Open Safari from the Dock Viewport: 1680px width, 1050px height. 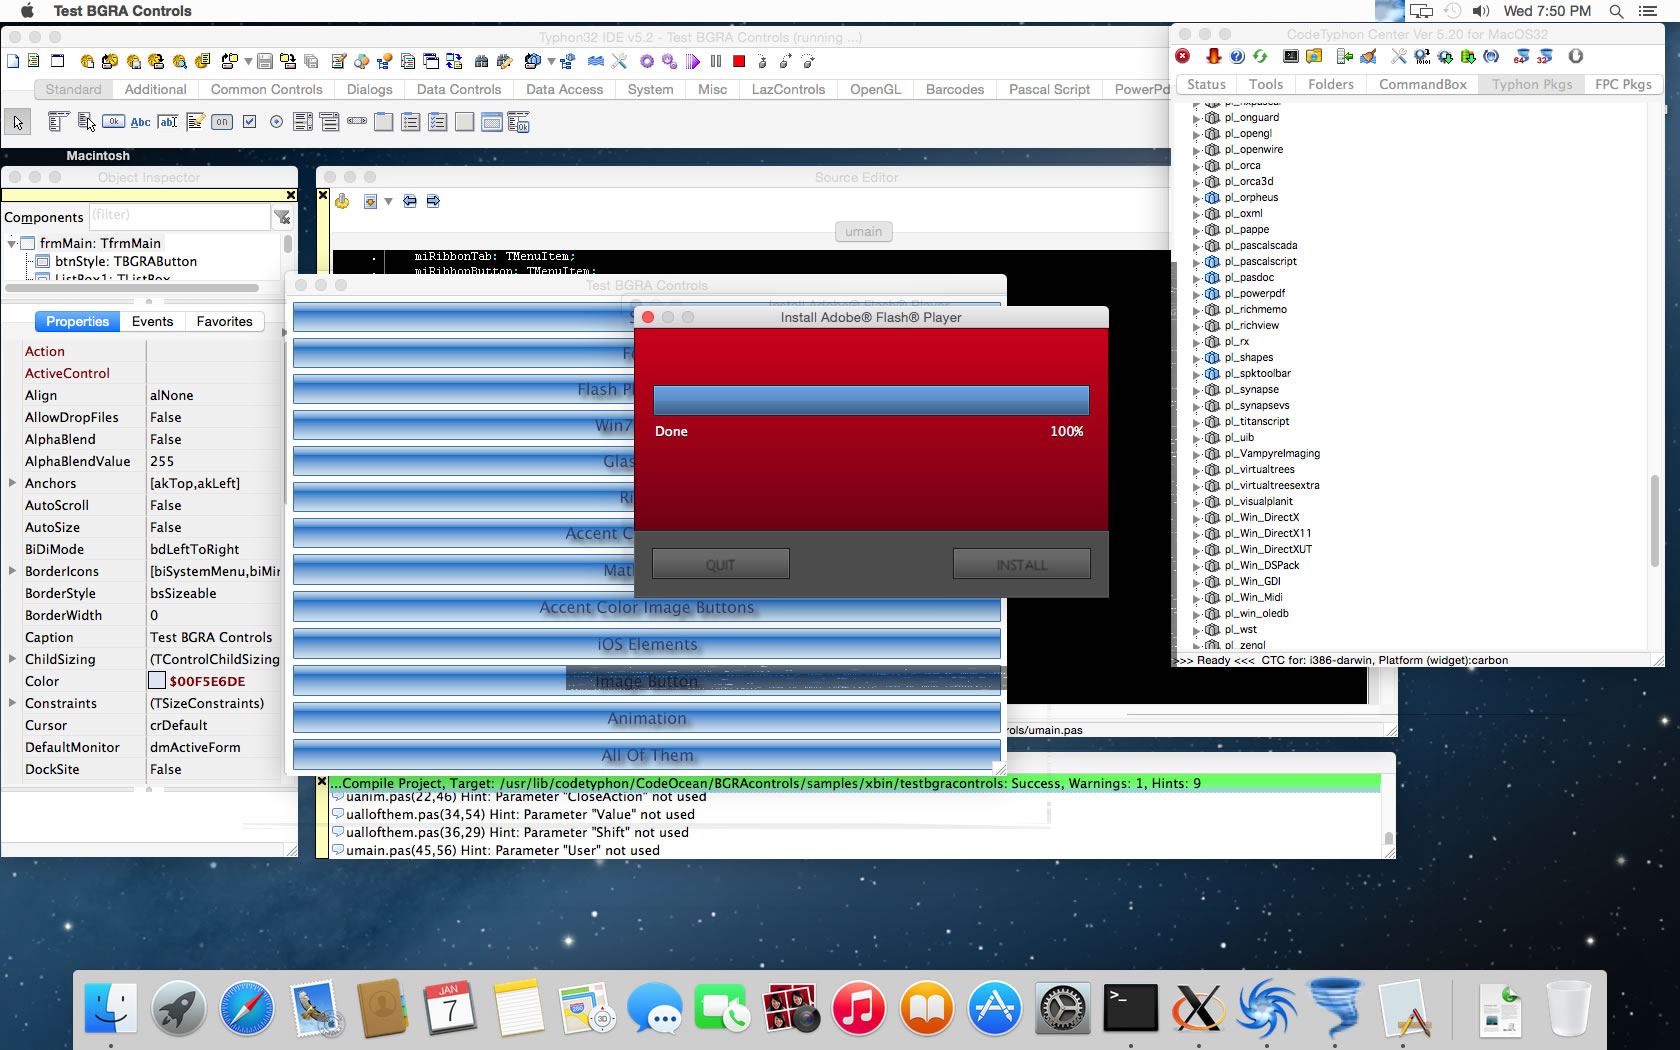[x=246, y=1007]
